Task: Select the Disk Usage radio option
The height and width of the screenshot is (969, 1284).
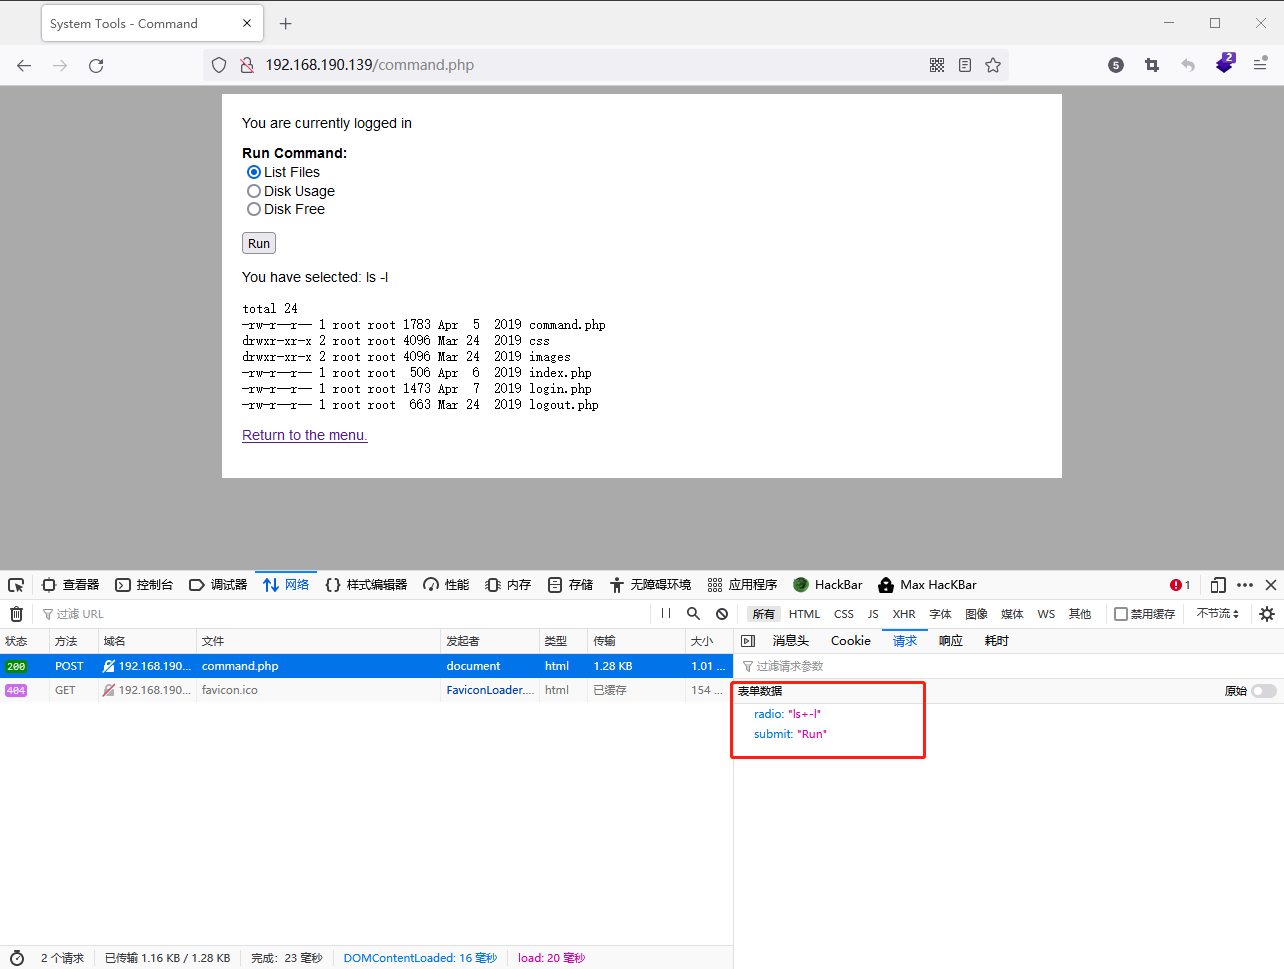Action: pos(254,191)
